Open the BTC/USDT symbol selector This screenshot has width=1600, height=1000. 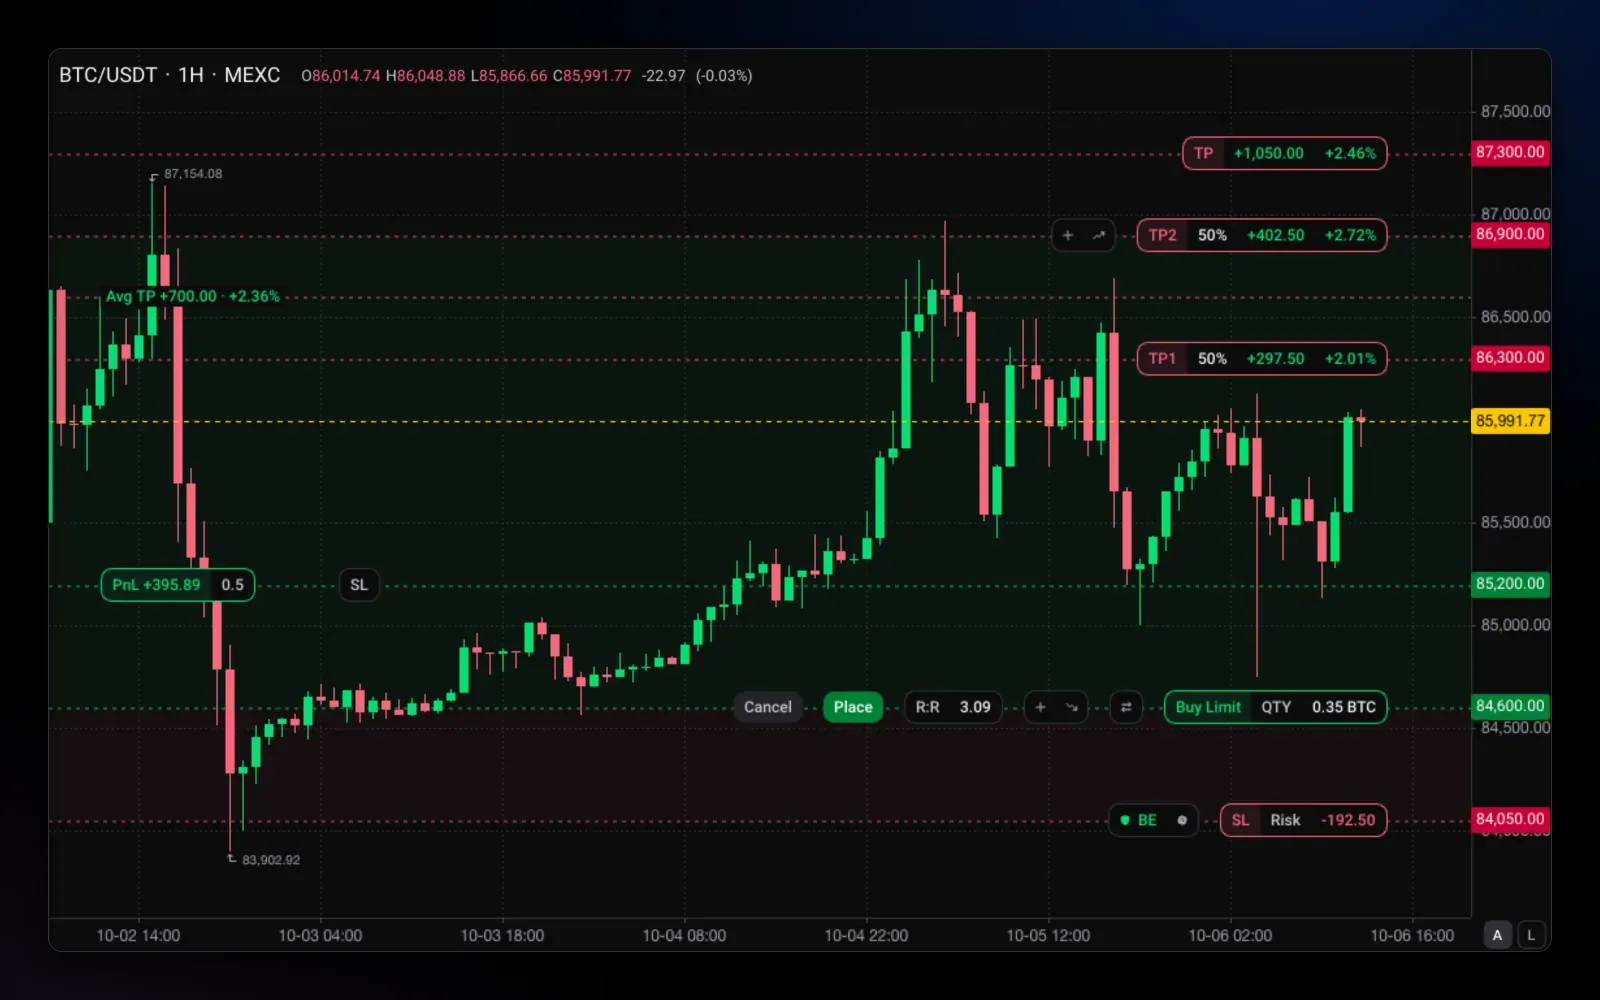click(x=108, y=76)
